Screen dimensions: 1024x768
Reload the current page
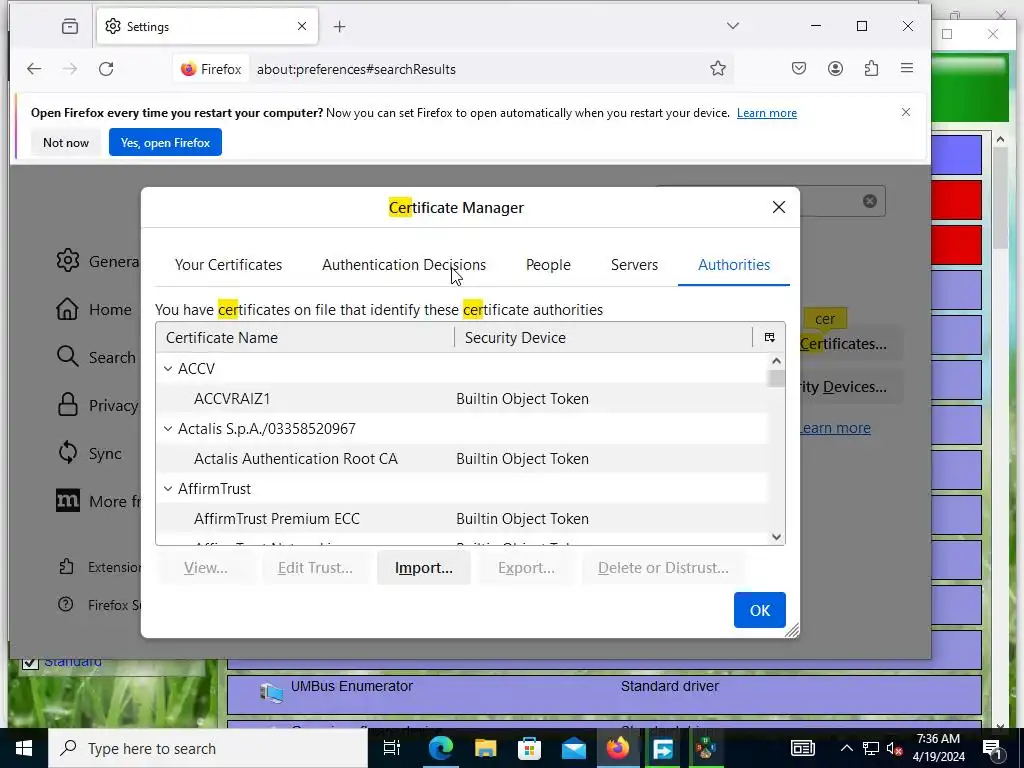pos(106,69)
